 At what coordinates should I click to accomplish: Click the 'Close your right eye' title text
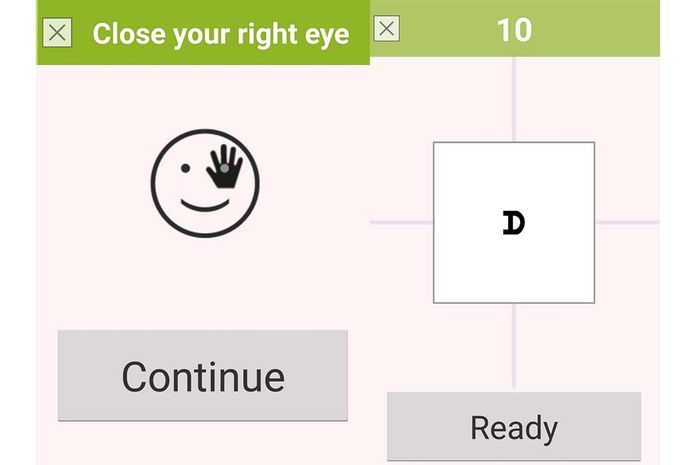coord(221,34)
